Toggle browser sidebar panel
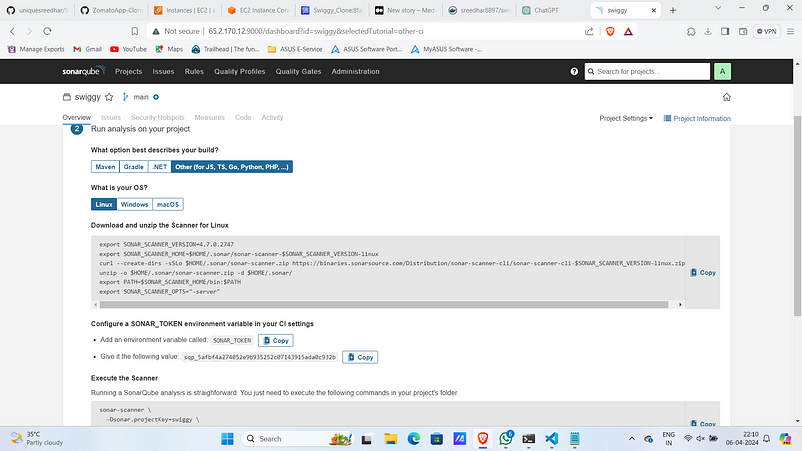This screenshot has width=802, height=451. [x=725, y=31]
